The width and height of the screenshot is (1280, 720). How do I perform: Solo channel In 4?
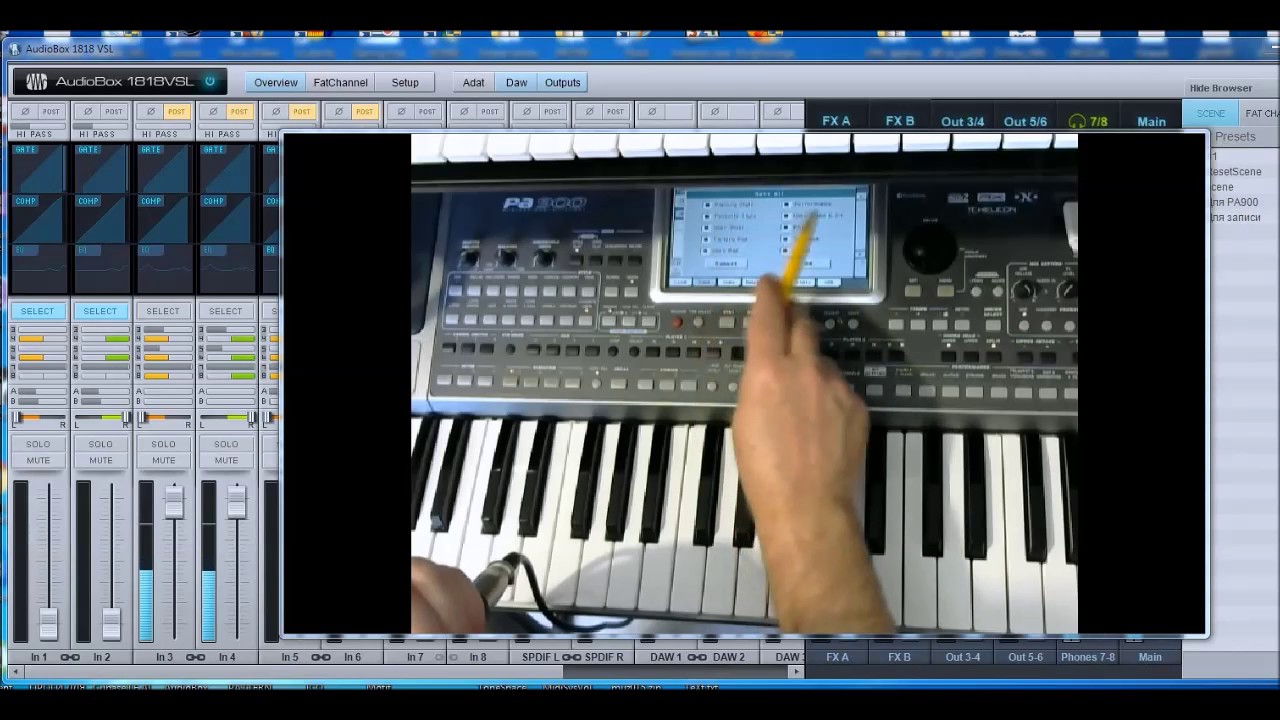[226, 444]
